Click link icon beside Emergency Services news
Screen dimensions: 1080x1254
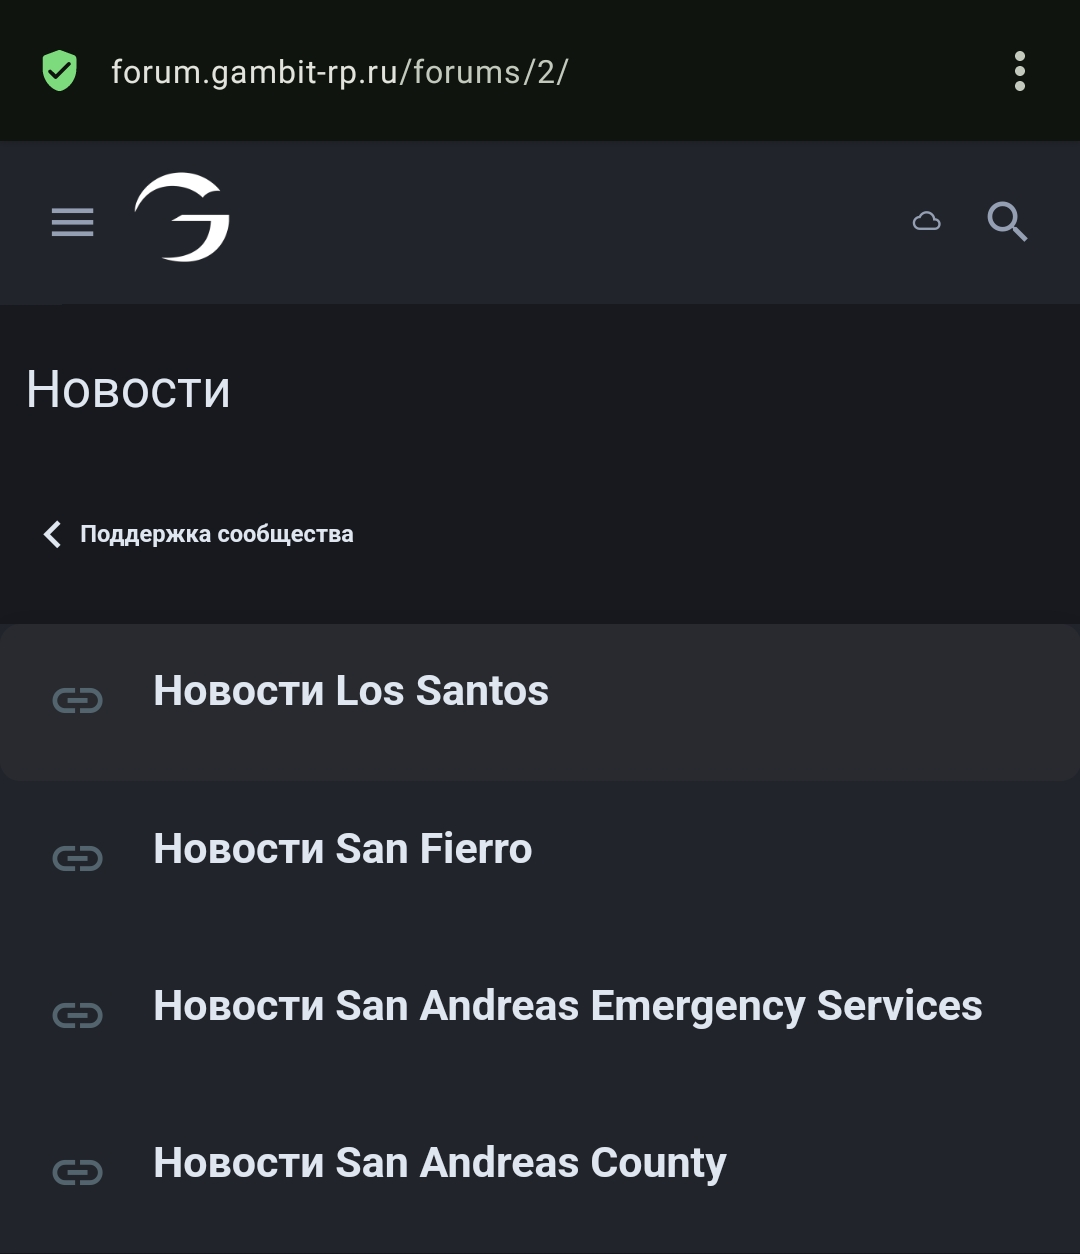pyautogui.click(x=78, y=1015)
